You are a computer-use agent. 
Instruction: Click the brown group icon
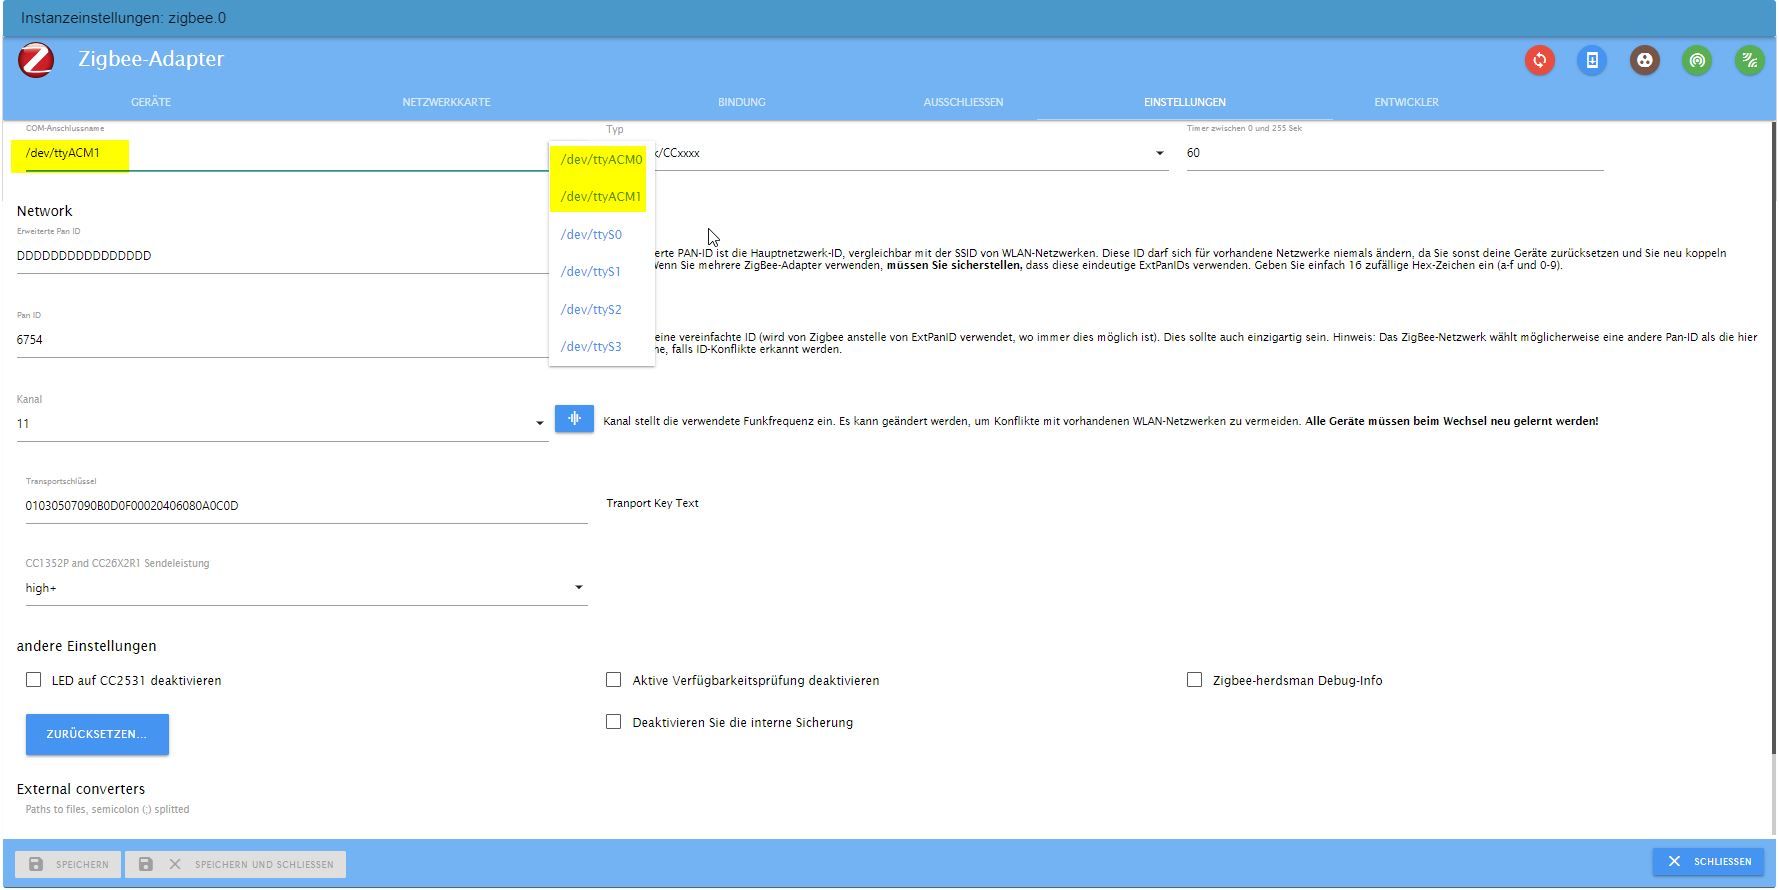coord(1644,60)
